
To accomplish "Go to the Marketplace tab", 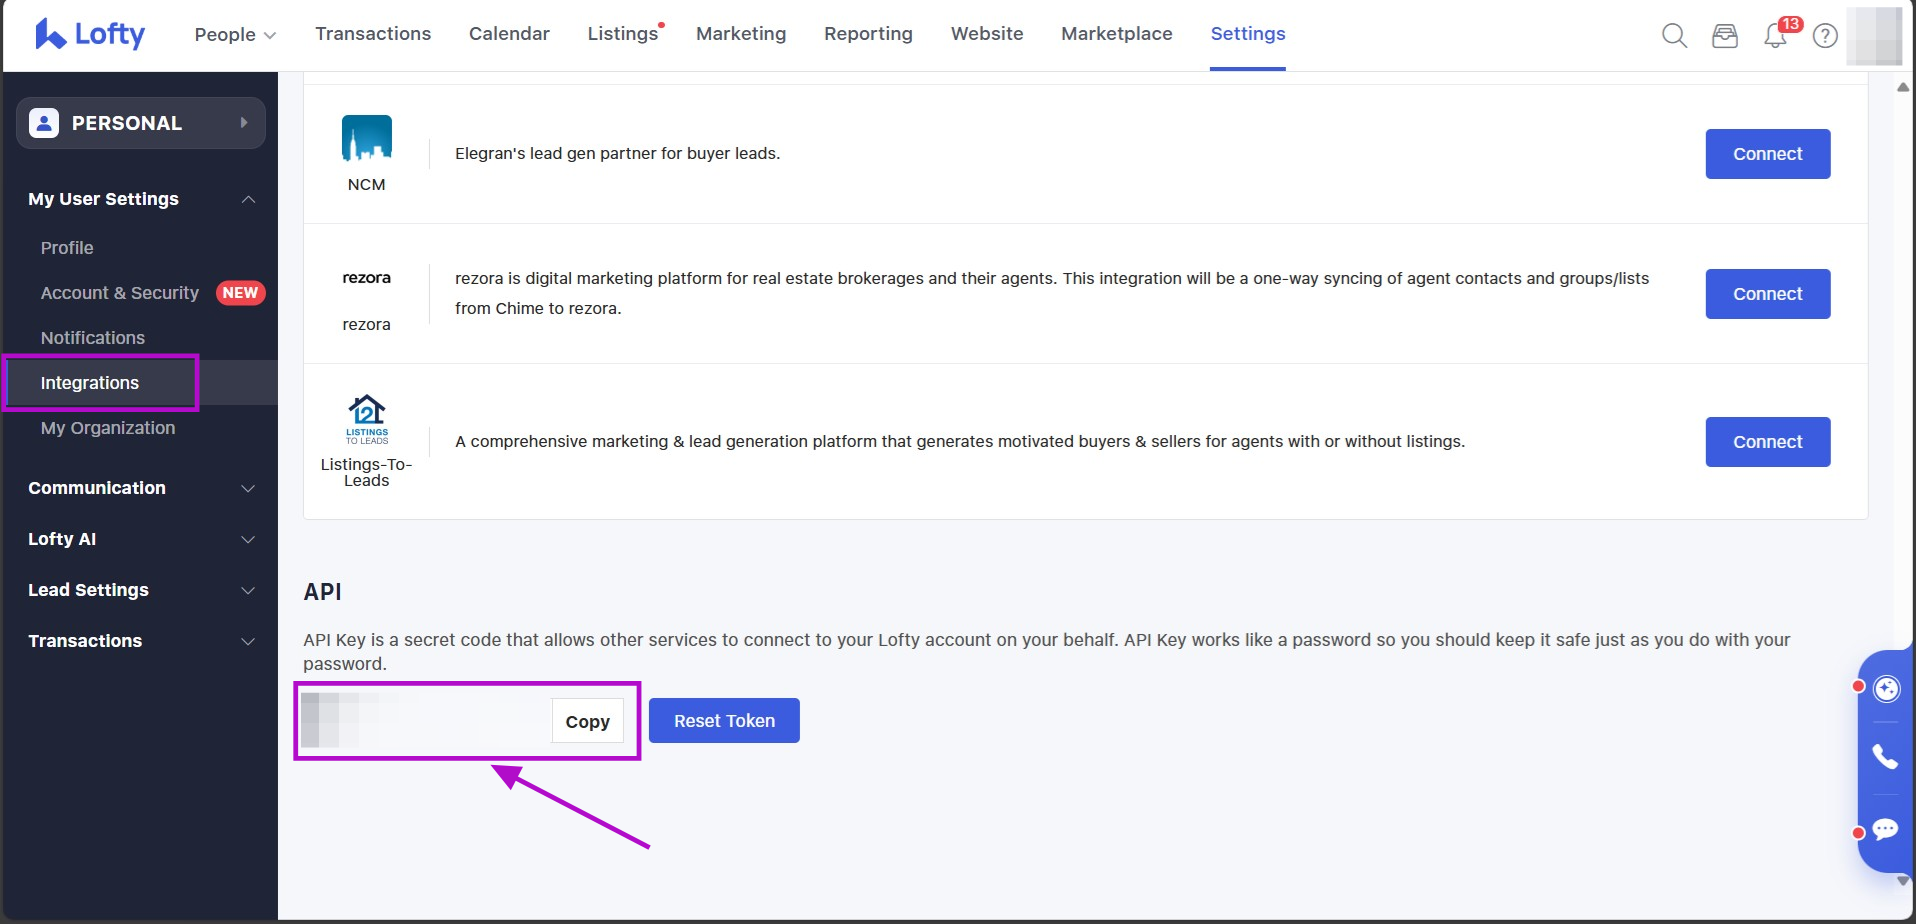I will (1116, 34).
